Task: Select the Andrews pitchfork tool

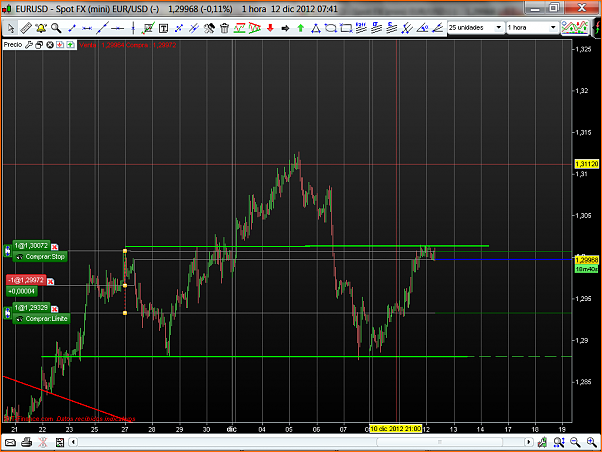Action: tap(407, 28)
